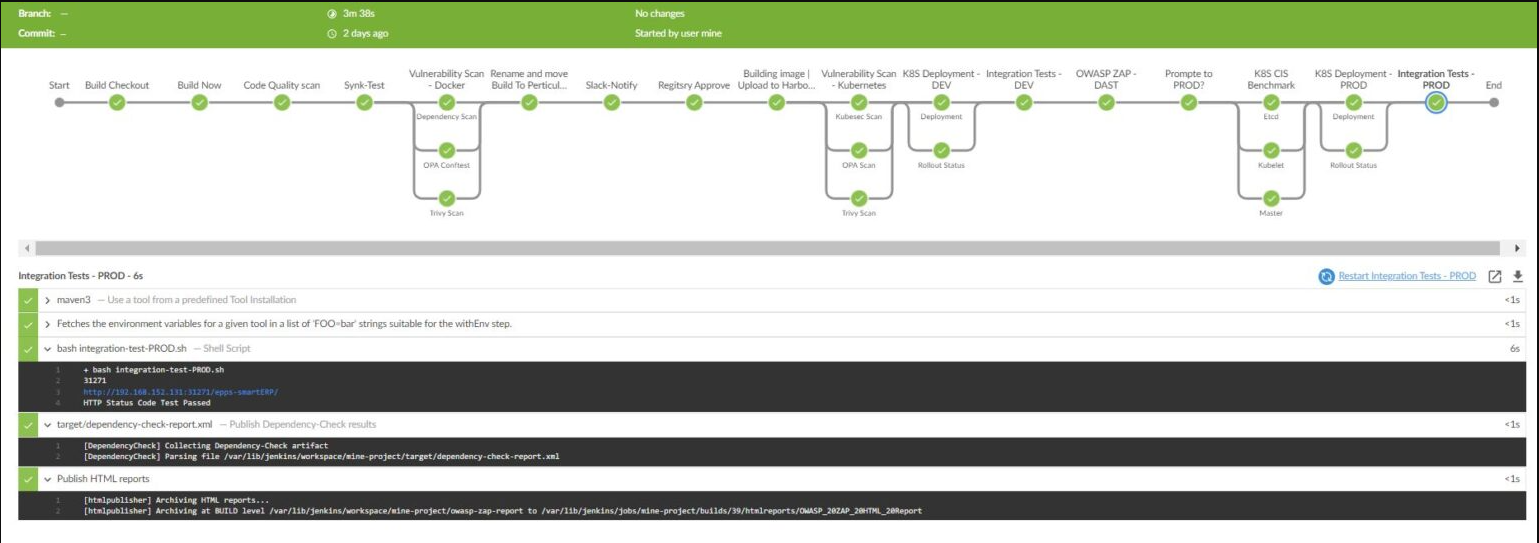Select the Dependency Scan stage node

pyautogui.click(x=447, y=102)
